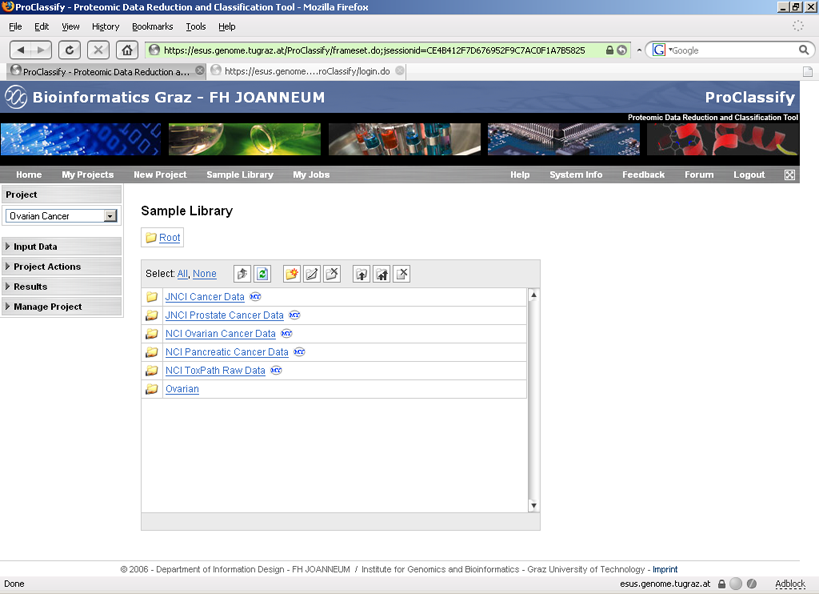
Task: Reload the page with the browser refresh button
Action: coord(69,50)
